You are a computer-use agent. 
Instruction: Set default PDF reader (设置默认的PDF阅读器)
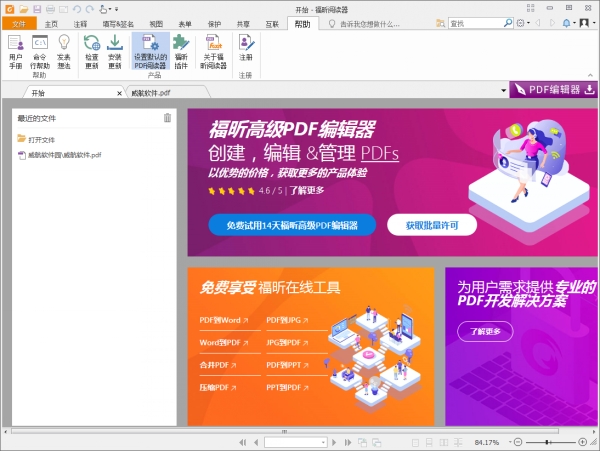150,52
